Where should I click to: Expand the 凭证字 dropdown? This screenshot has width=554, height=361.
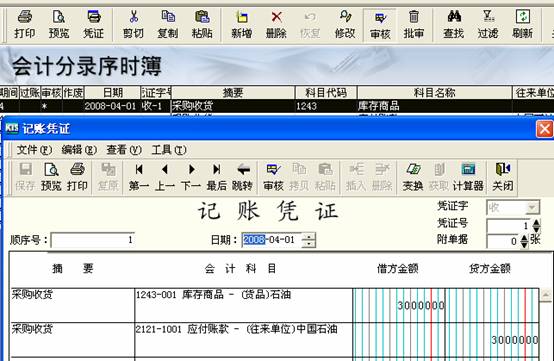click(x=532, y=208)
